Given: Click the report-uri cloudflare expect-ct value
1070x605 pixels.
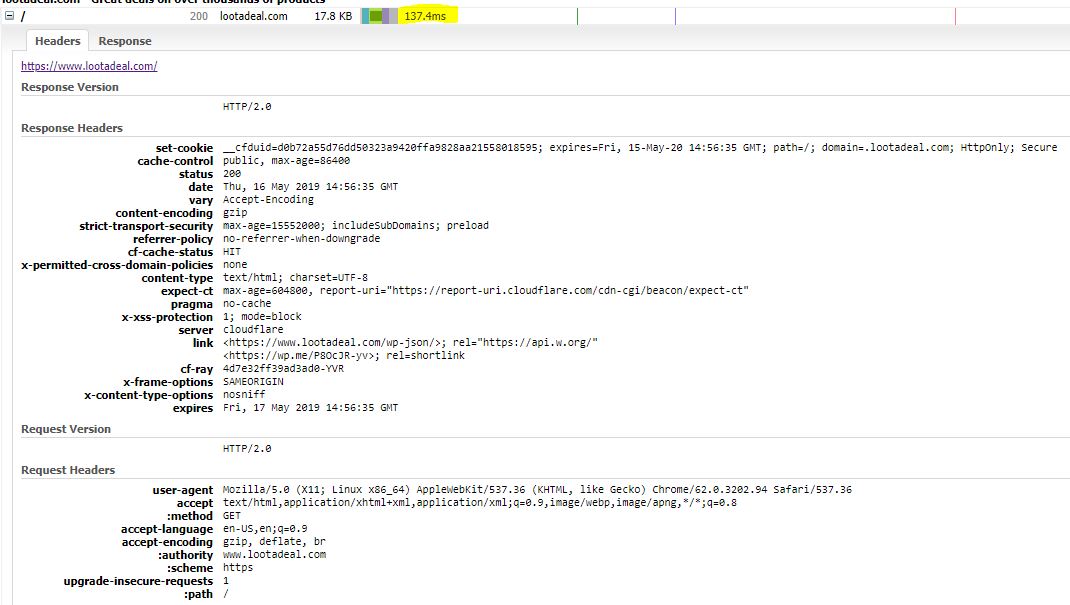Looking at the screenshot, I should click(x=485, y=290).
